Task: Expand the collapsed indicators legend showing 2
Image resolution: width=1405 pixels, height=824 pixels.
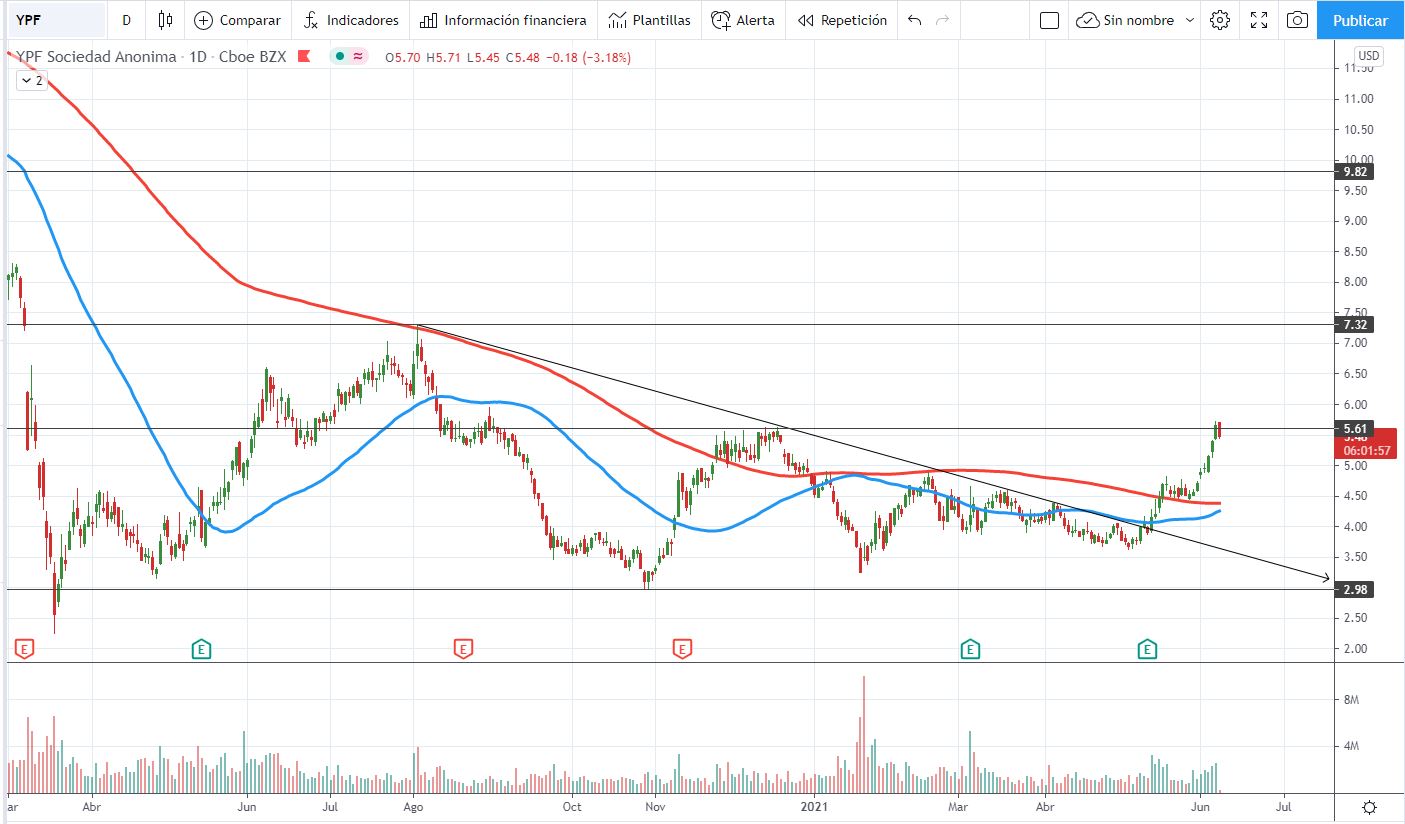Action: pyautogui.click(x=32, y=81)
